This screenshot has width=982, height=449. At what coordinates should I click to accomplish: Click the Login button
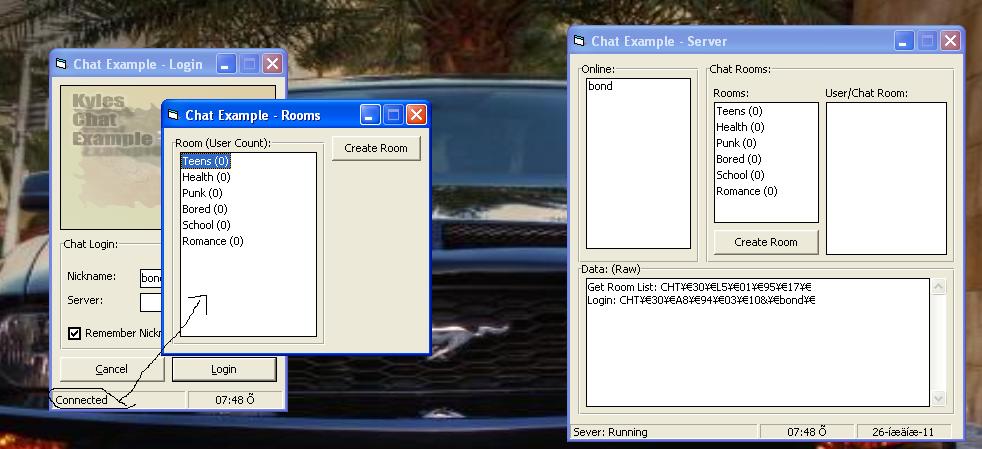(x=224, y=369)
